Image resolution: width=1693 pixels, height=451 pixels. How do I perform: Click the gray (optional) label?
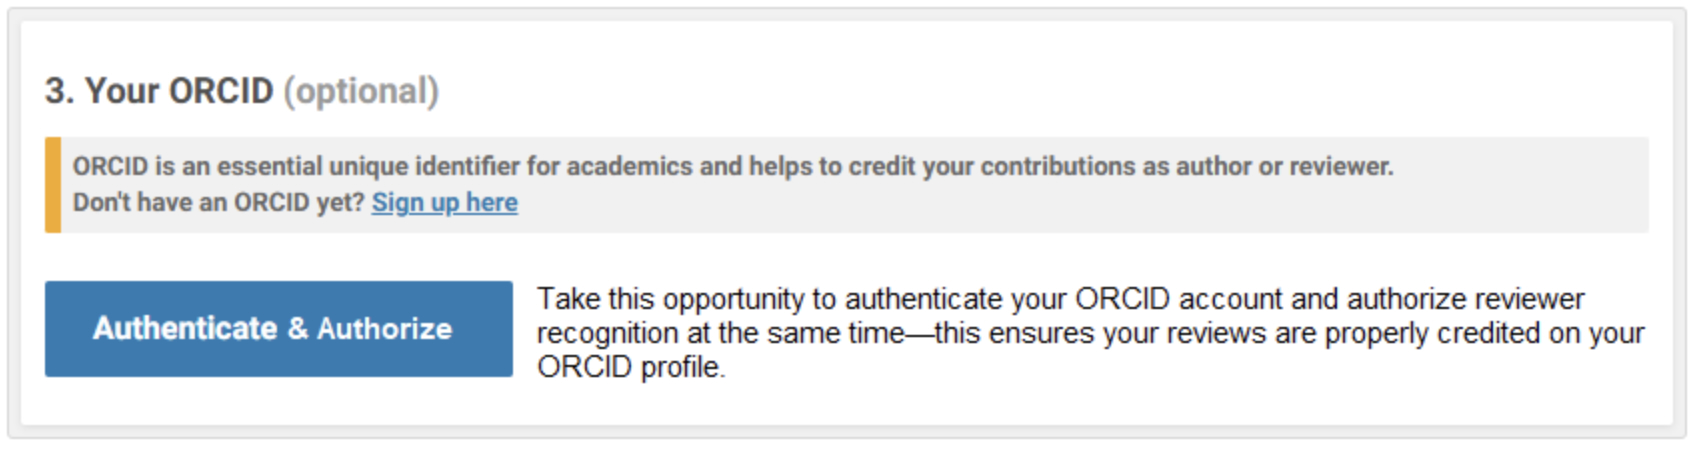[361, 91]
